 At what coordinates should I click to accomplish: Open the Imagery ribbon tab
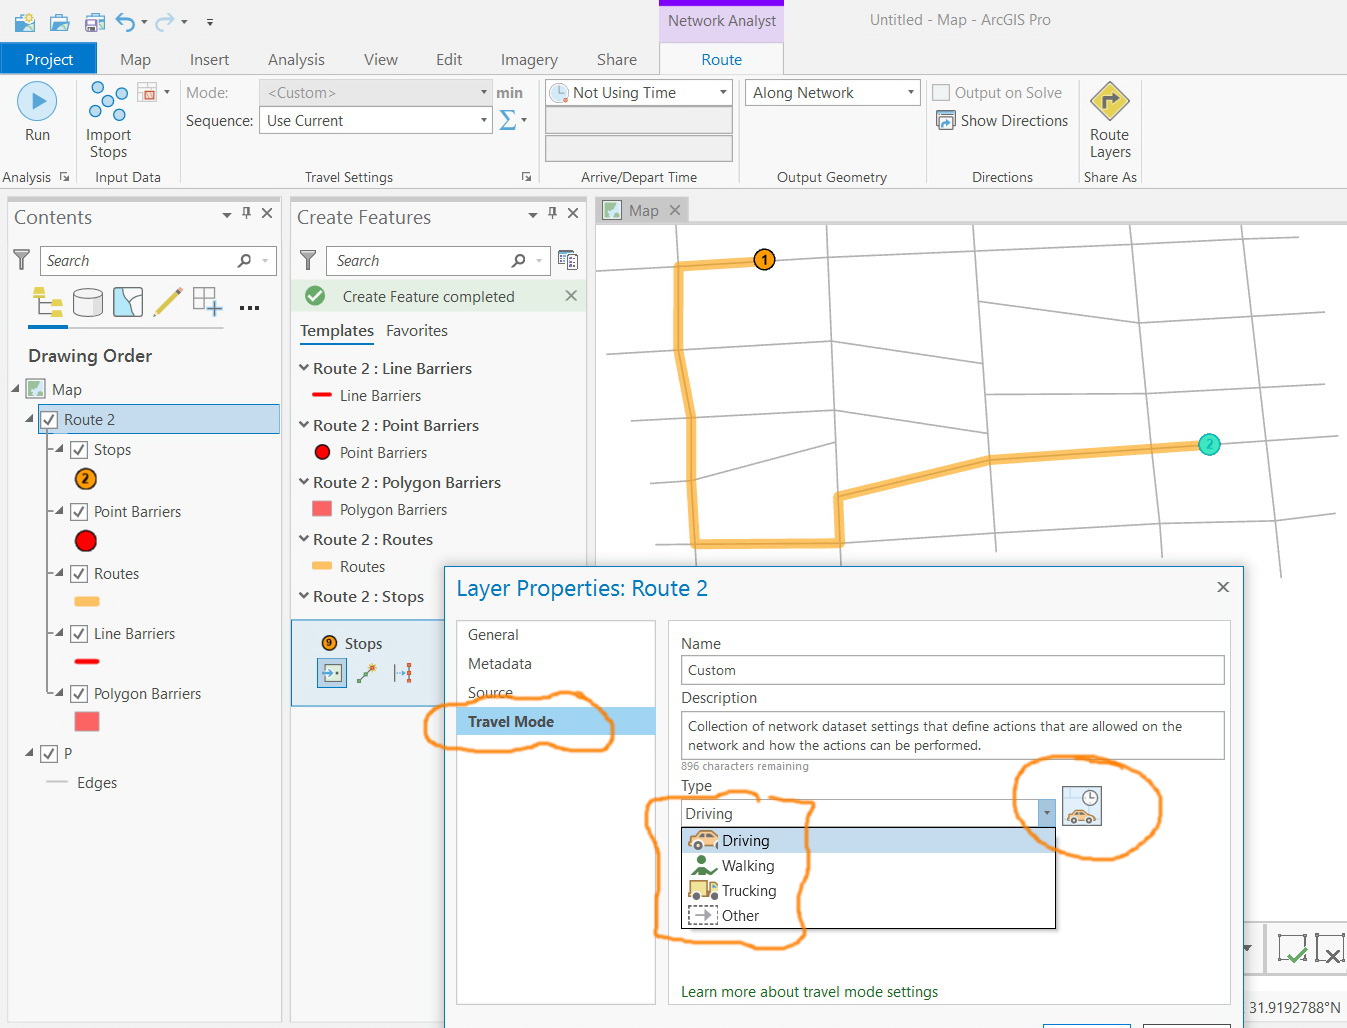529,60
